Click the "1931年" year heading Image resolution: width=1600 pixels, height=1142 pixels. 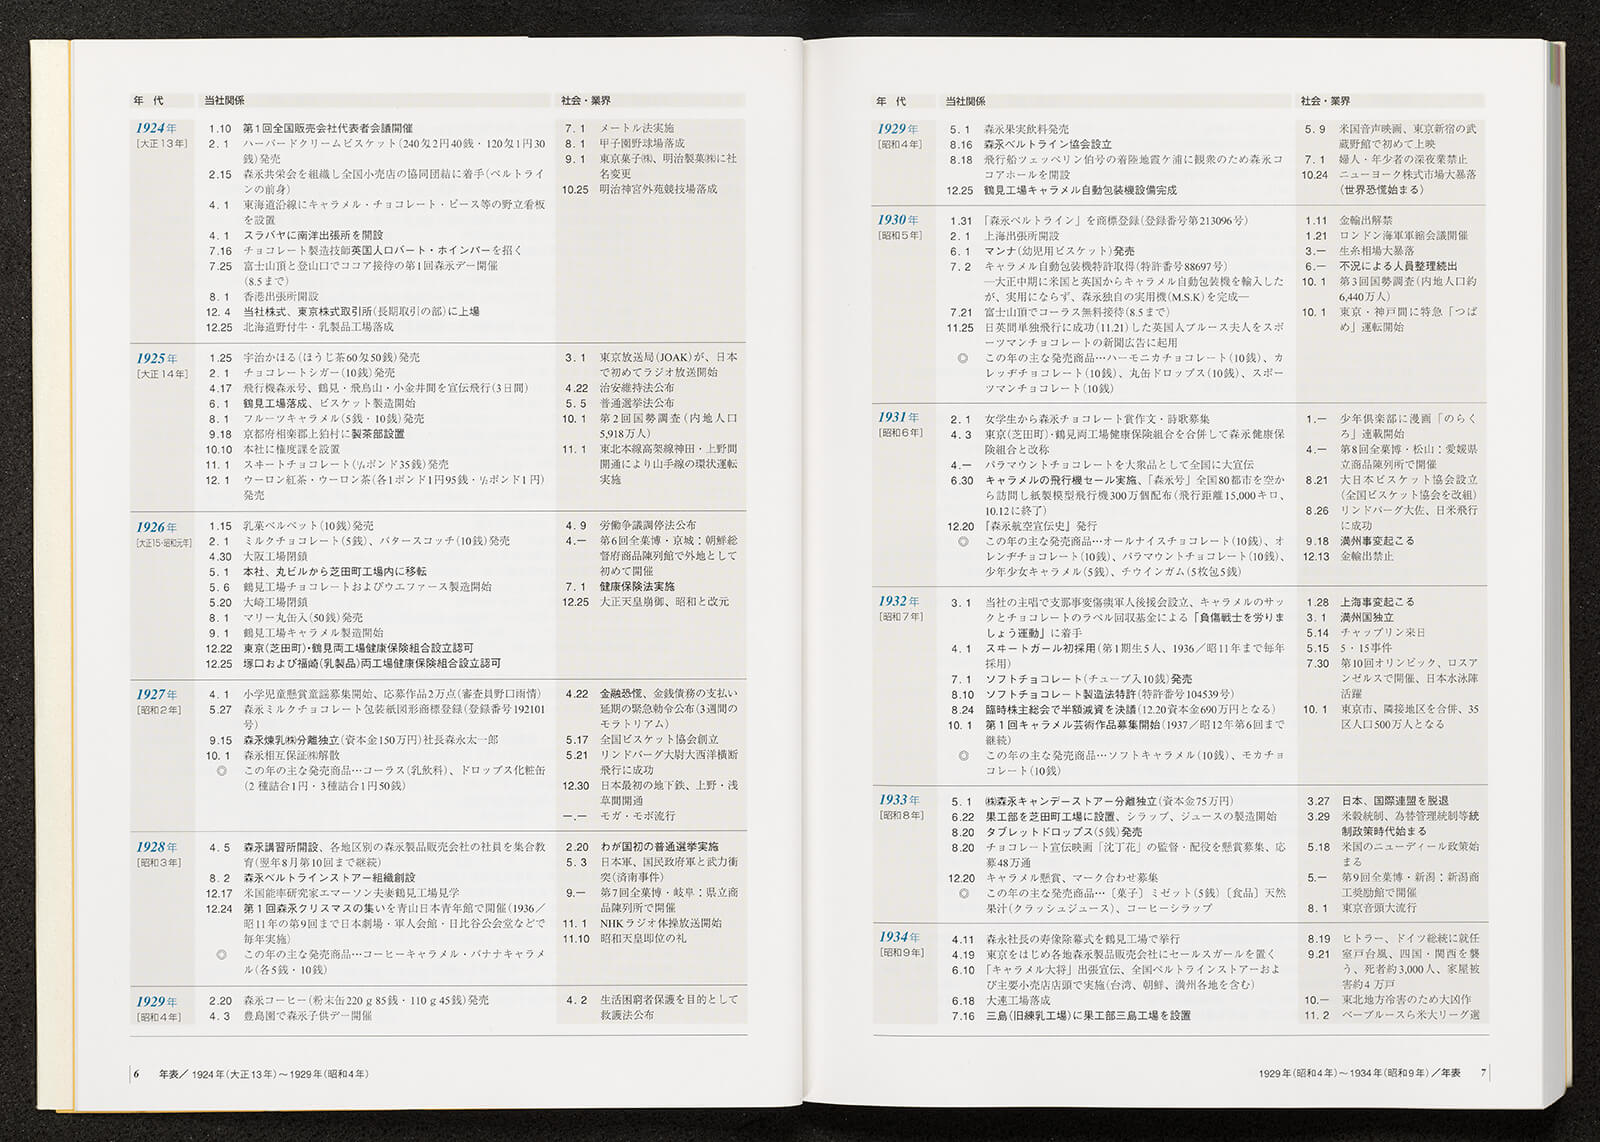click(899, 418)
